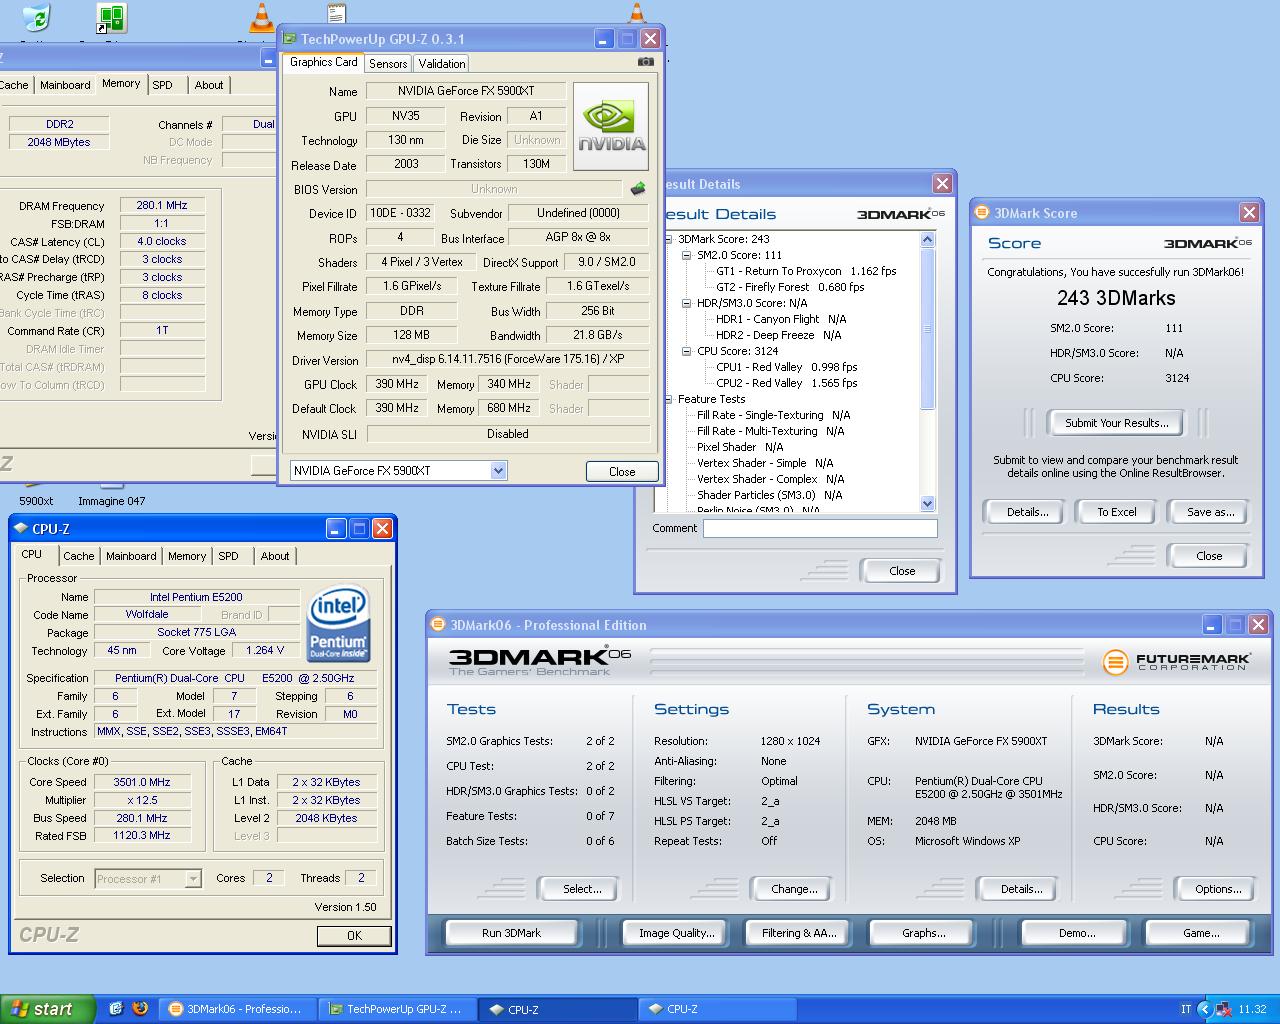
Task: Click Result Details scrollbar up arrow
Action: pyautogui.click(x=927, y=239)
